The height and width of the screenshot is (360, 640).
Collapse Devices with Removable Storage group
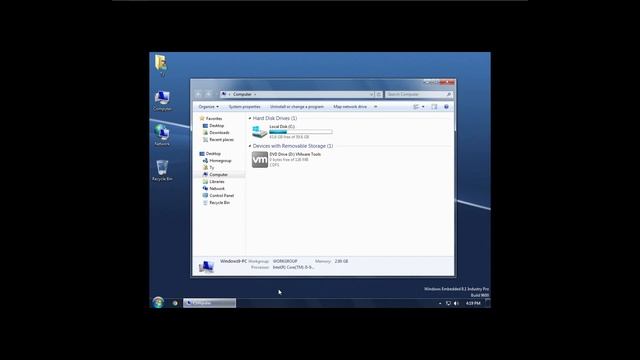tap(250, 146)
